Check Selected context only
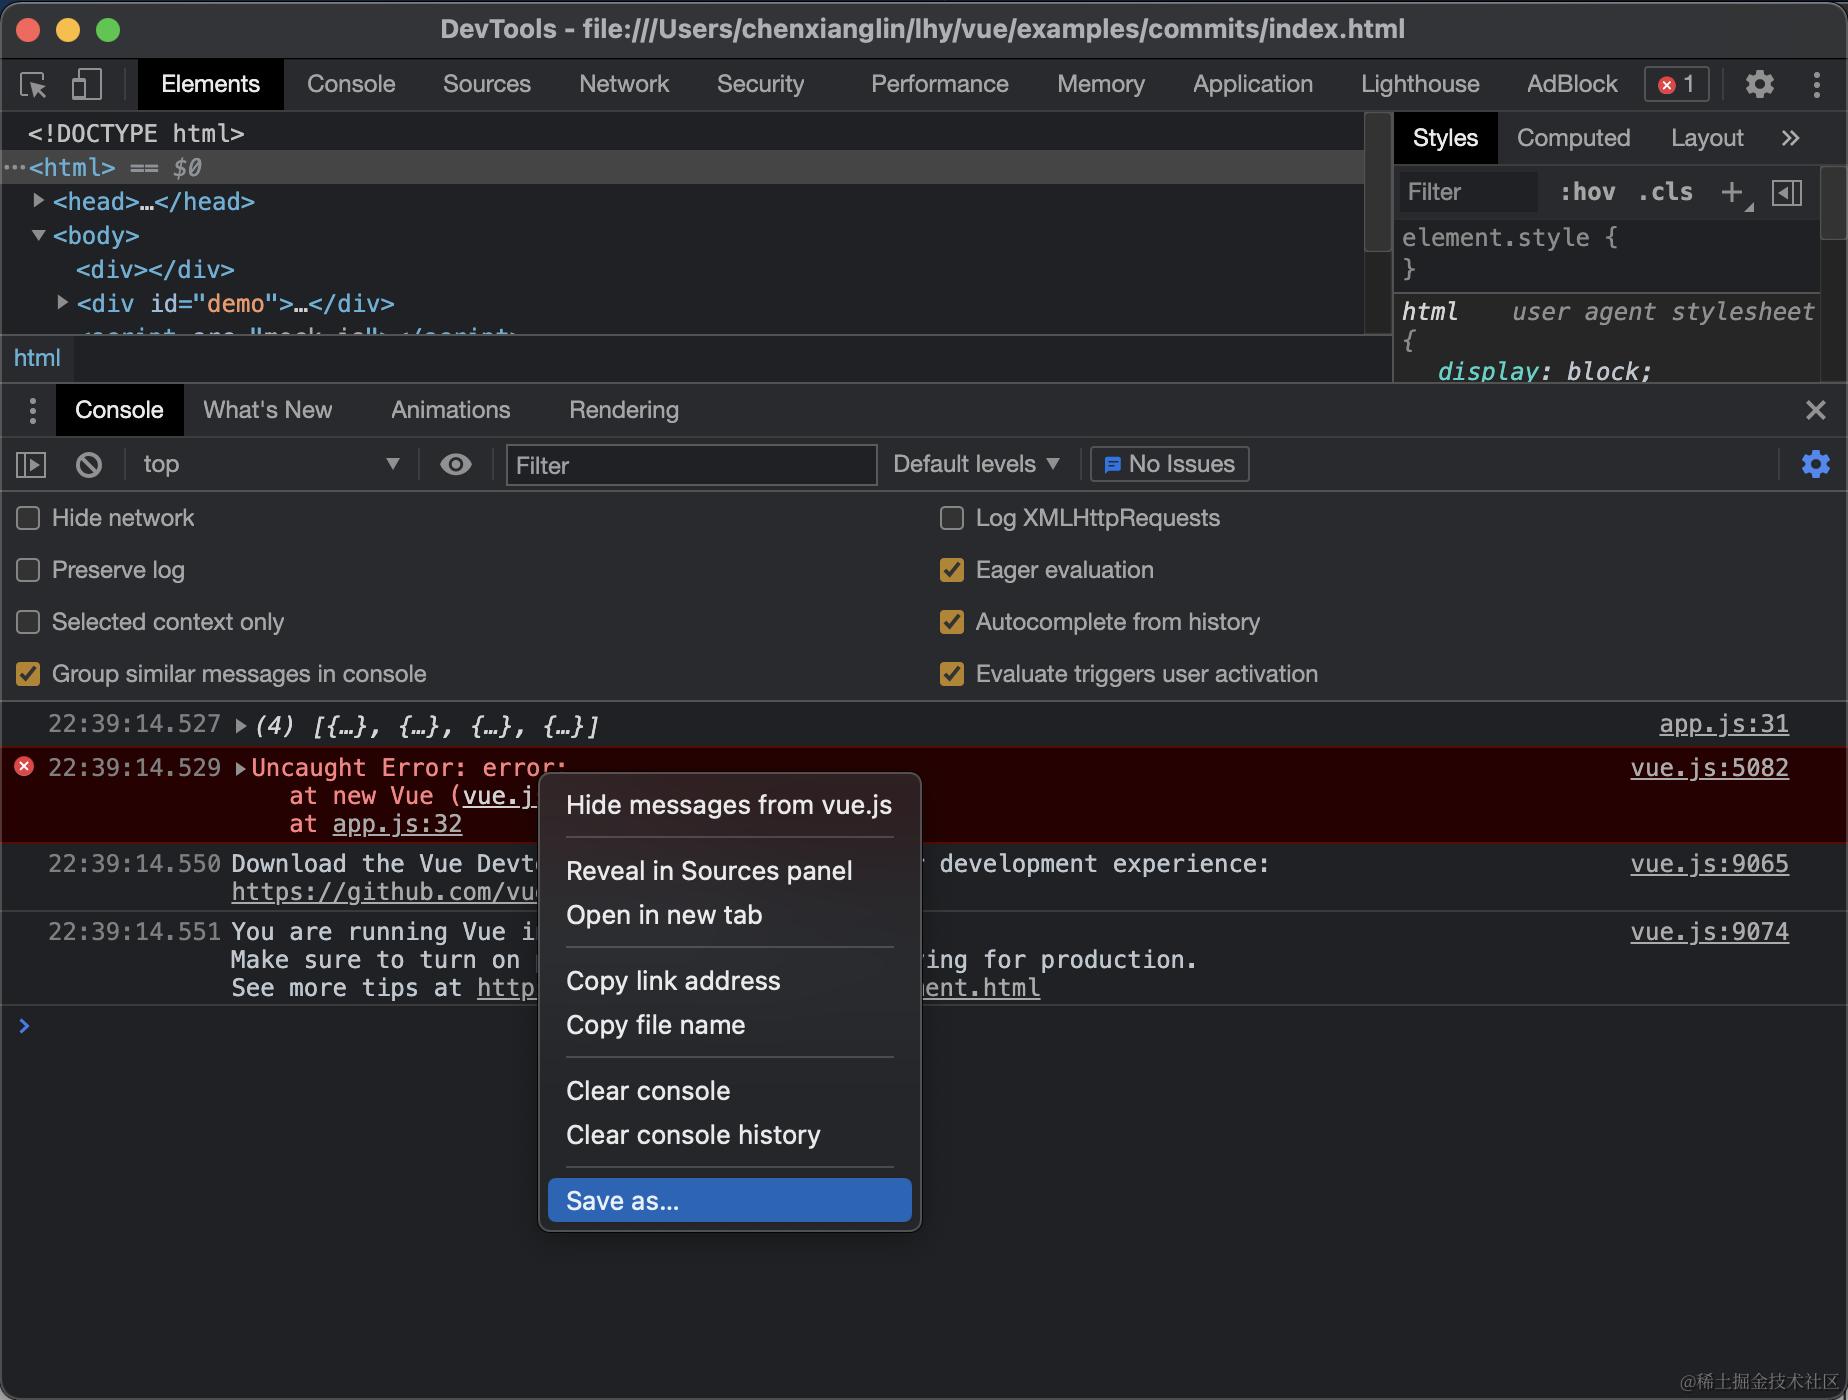 [28, 622]
